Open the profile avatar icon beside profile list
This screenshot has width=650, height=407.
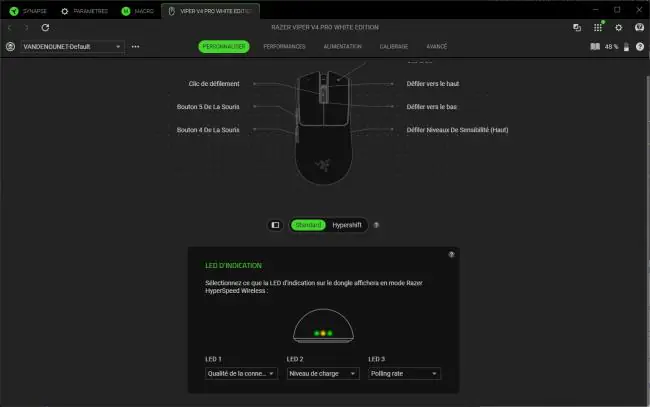click(10, 46)
